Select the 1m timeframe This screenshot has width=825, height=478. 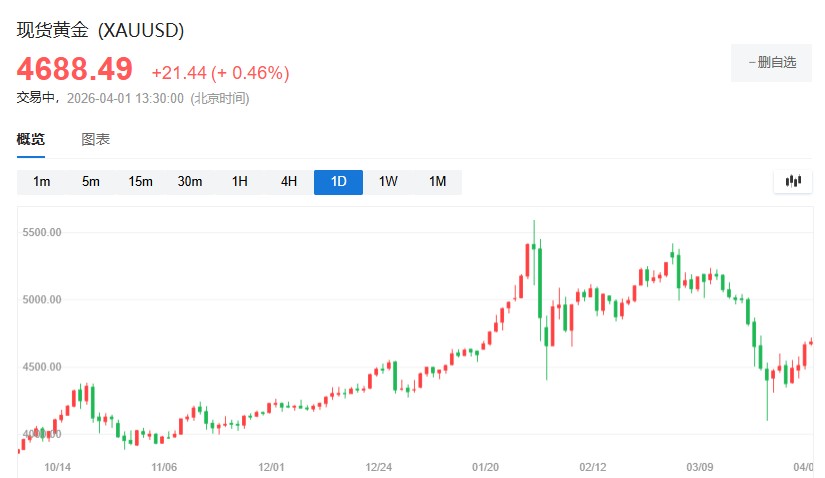[42, 181]
